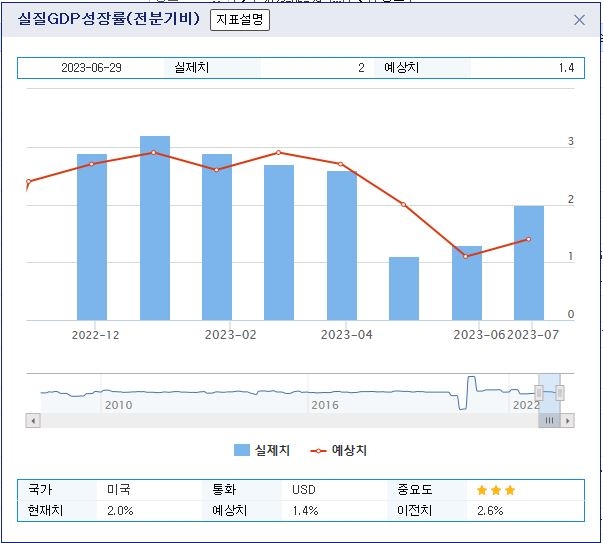Click the 미국 country value
This screenshot has width=603, height=543.
119,490
